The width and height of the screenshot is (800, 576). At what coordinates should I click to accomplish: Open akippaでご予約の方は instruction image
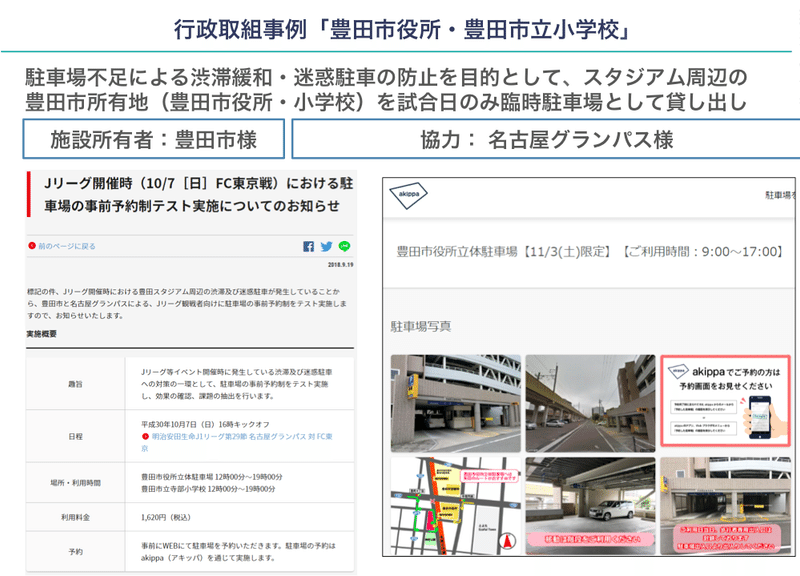(x=726, y=401)
